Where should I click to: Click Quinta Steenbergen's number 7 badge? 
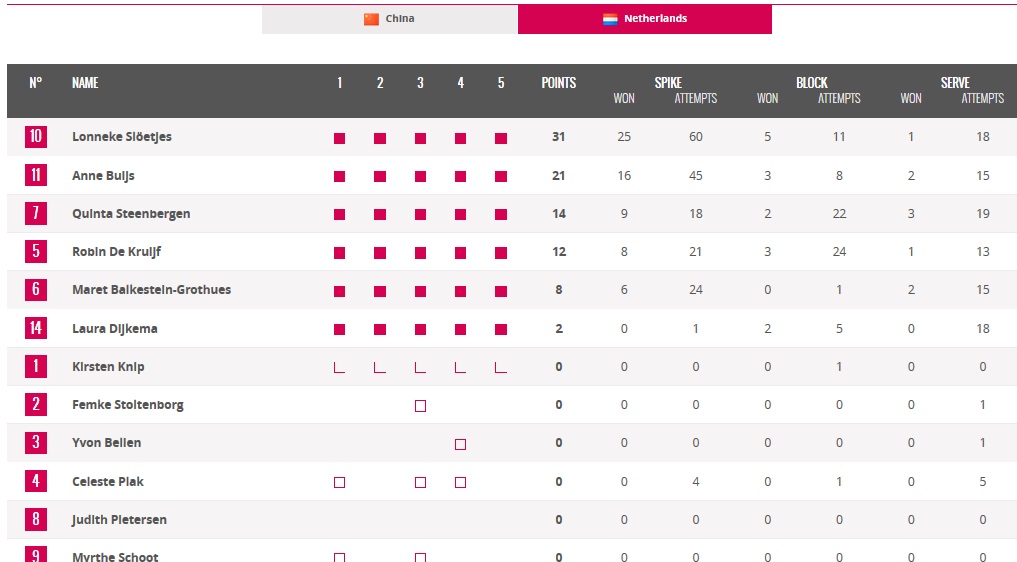pyautogui.click(x=36, y=213)
